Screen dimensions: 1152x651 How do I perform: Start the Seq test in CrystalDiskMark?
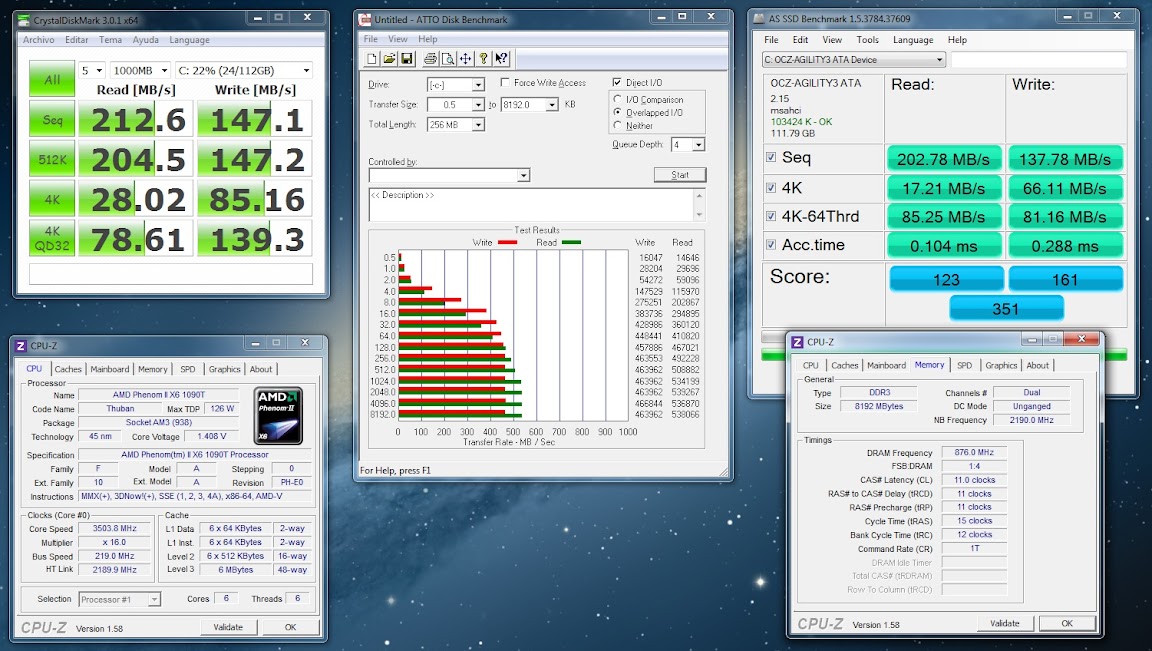click(51, 119)
